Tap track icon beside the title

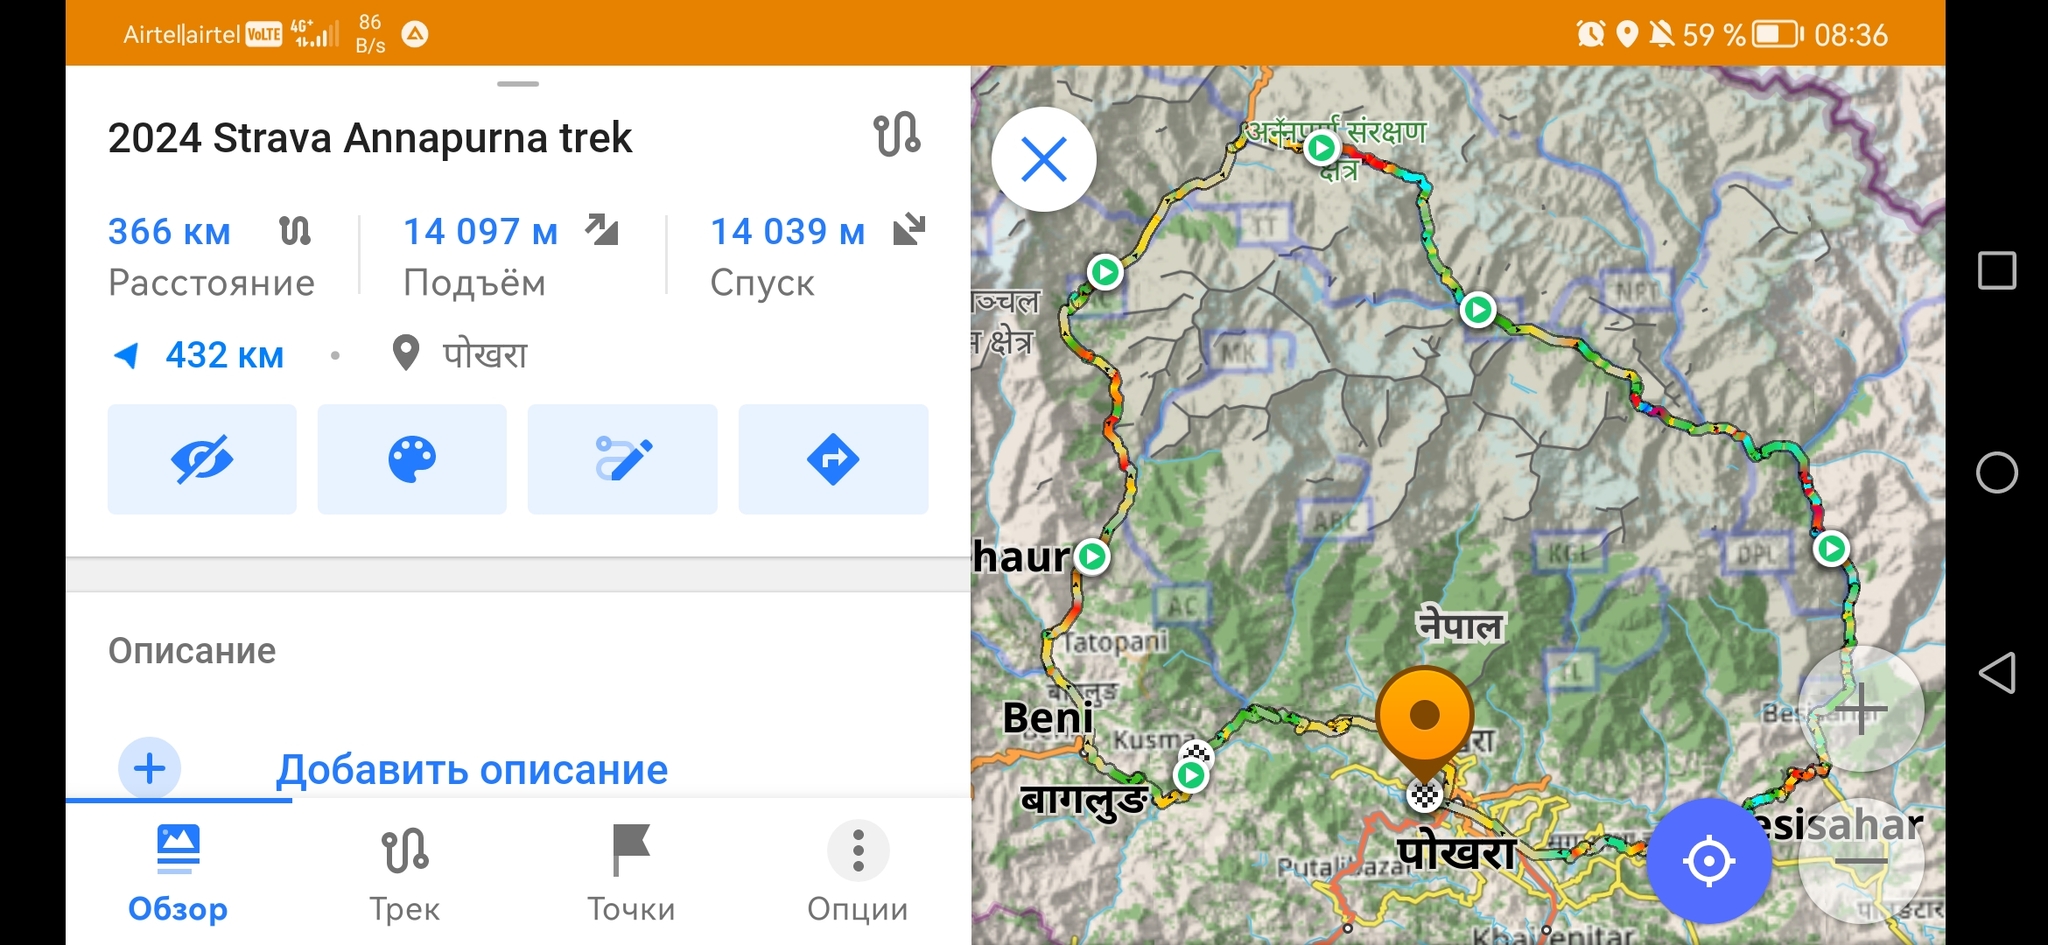[897, 135]
